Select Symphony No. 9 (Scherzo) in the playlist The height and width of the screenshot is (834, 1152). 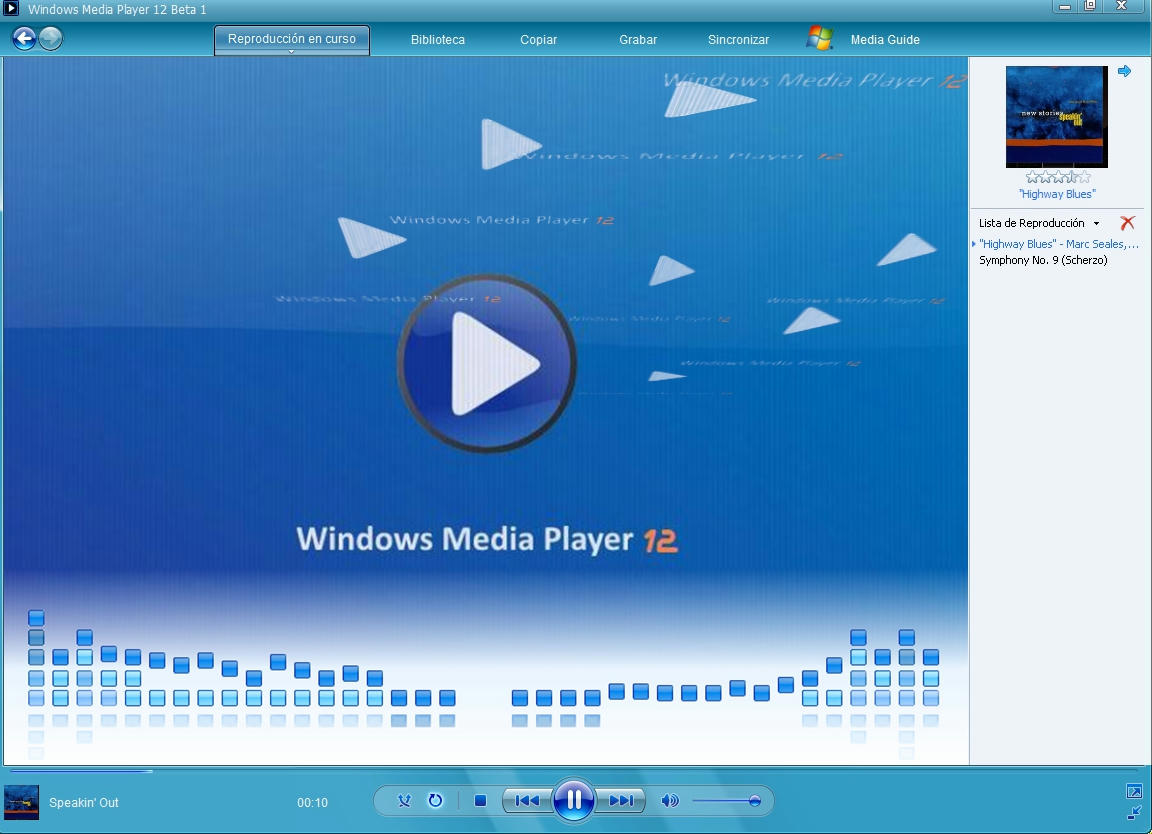pos(1043,259)
